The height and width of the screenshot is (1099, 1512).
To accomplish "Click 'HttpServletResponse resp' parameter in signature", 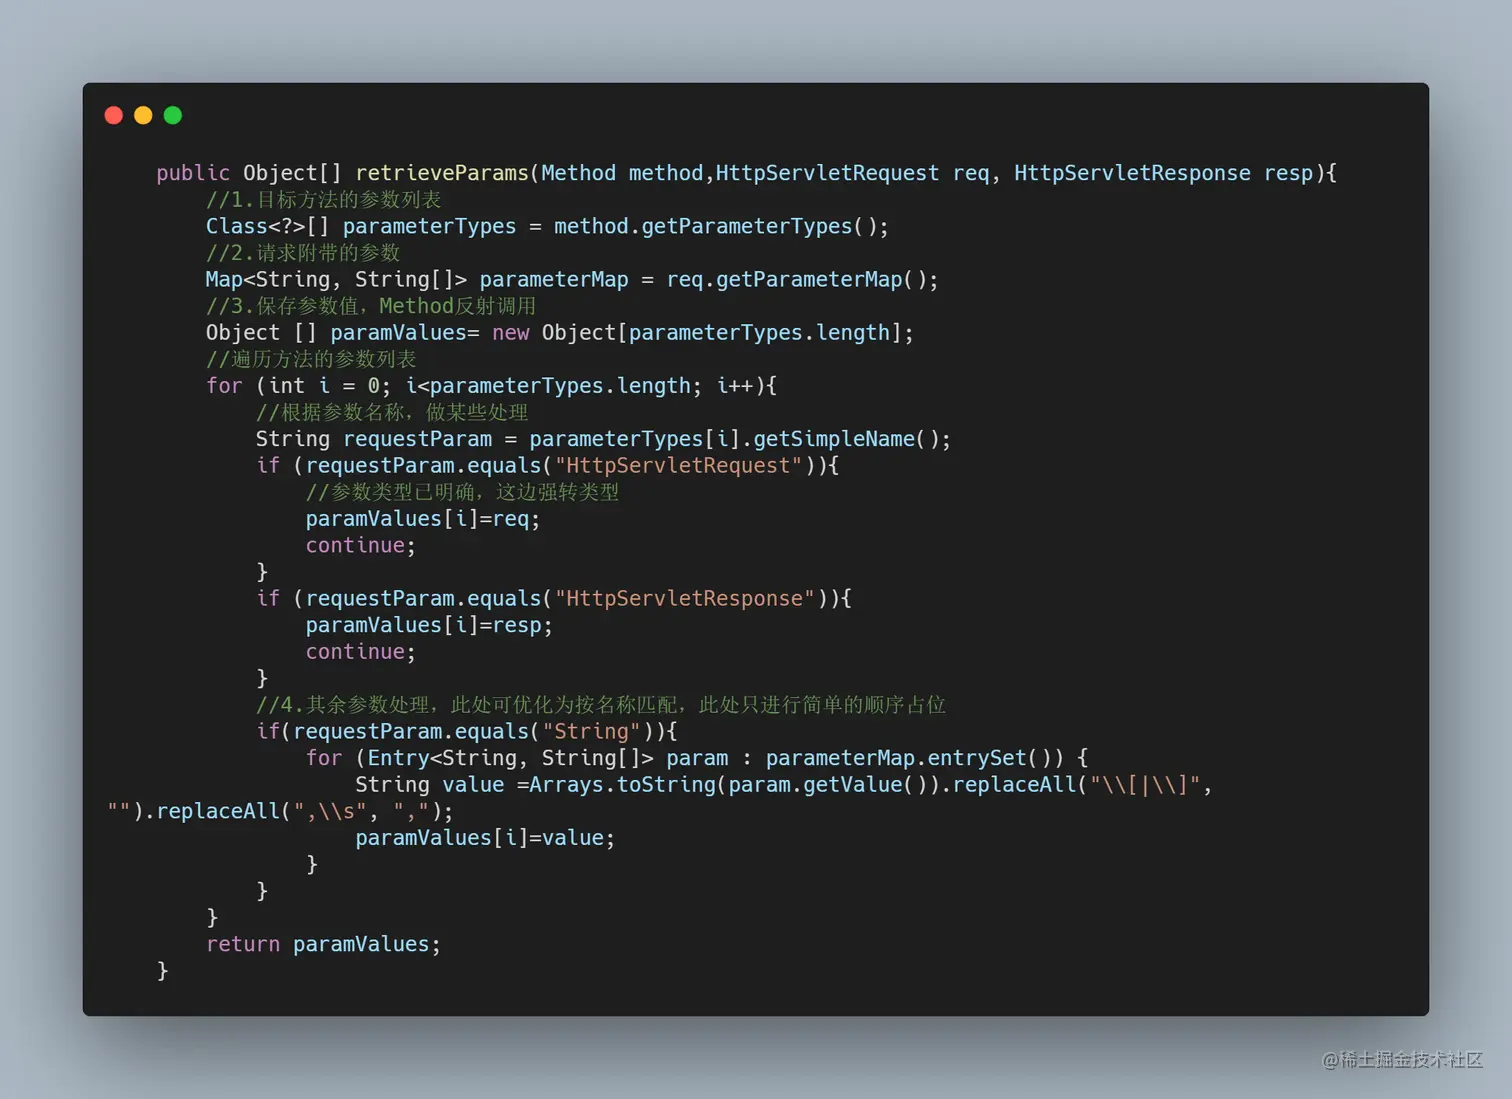I will [1163, 173].
